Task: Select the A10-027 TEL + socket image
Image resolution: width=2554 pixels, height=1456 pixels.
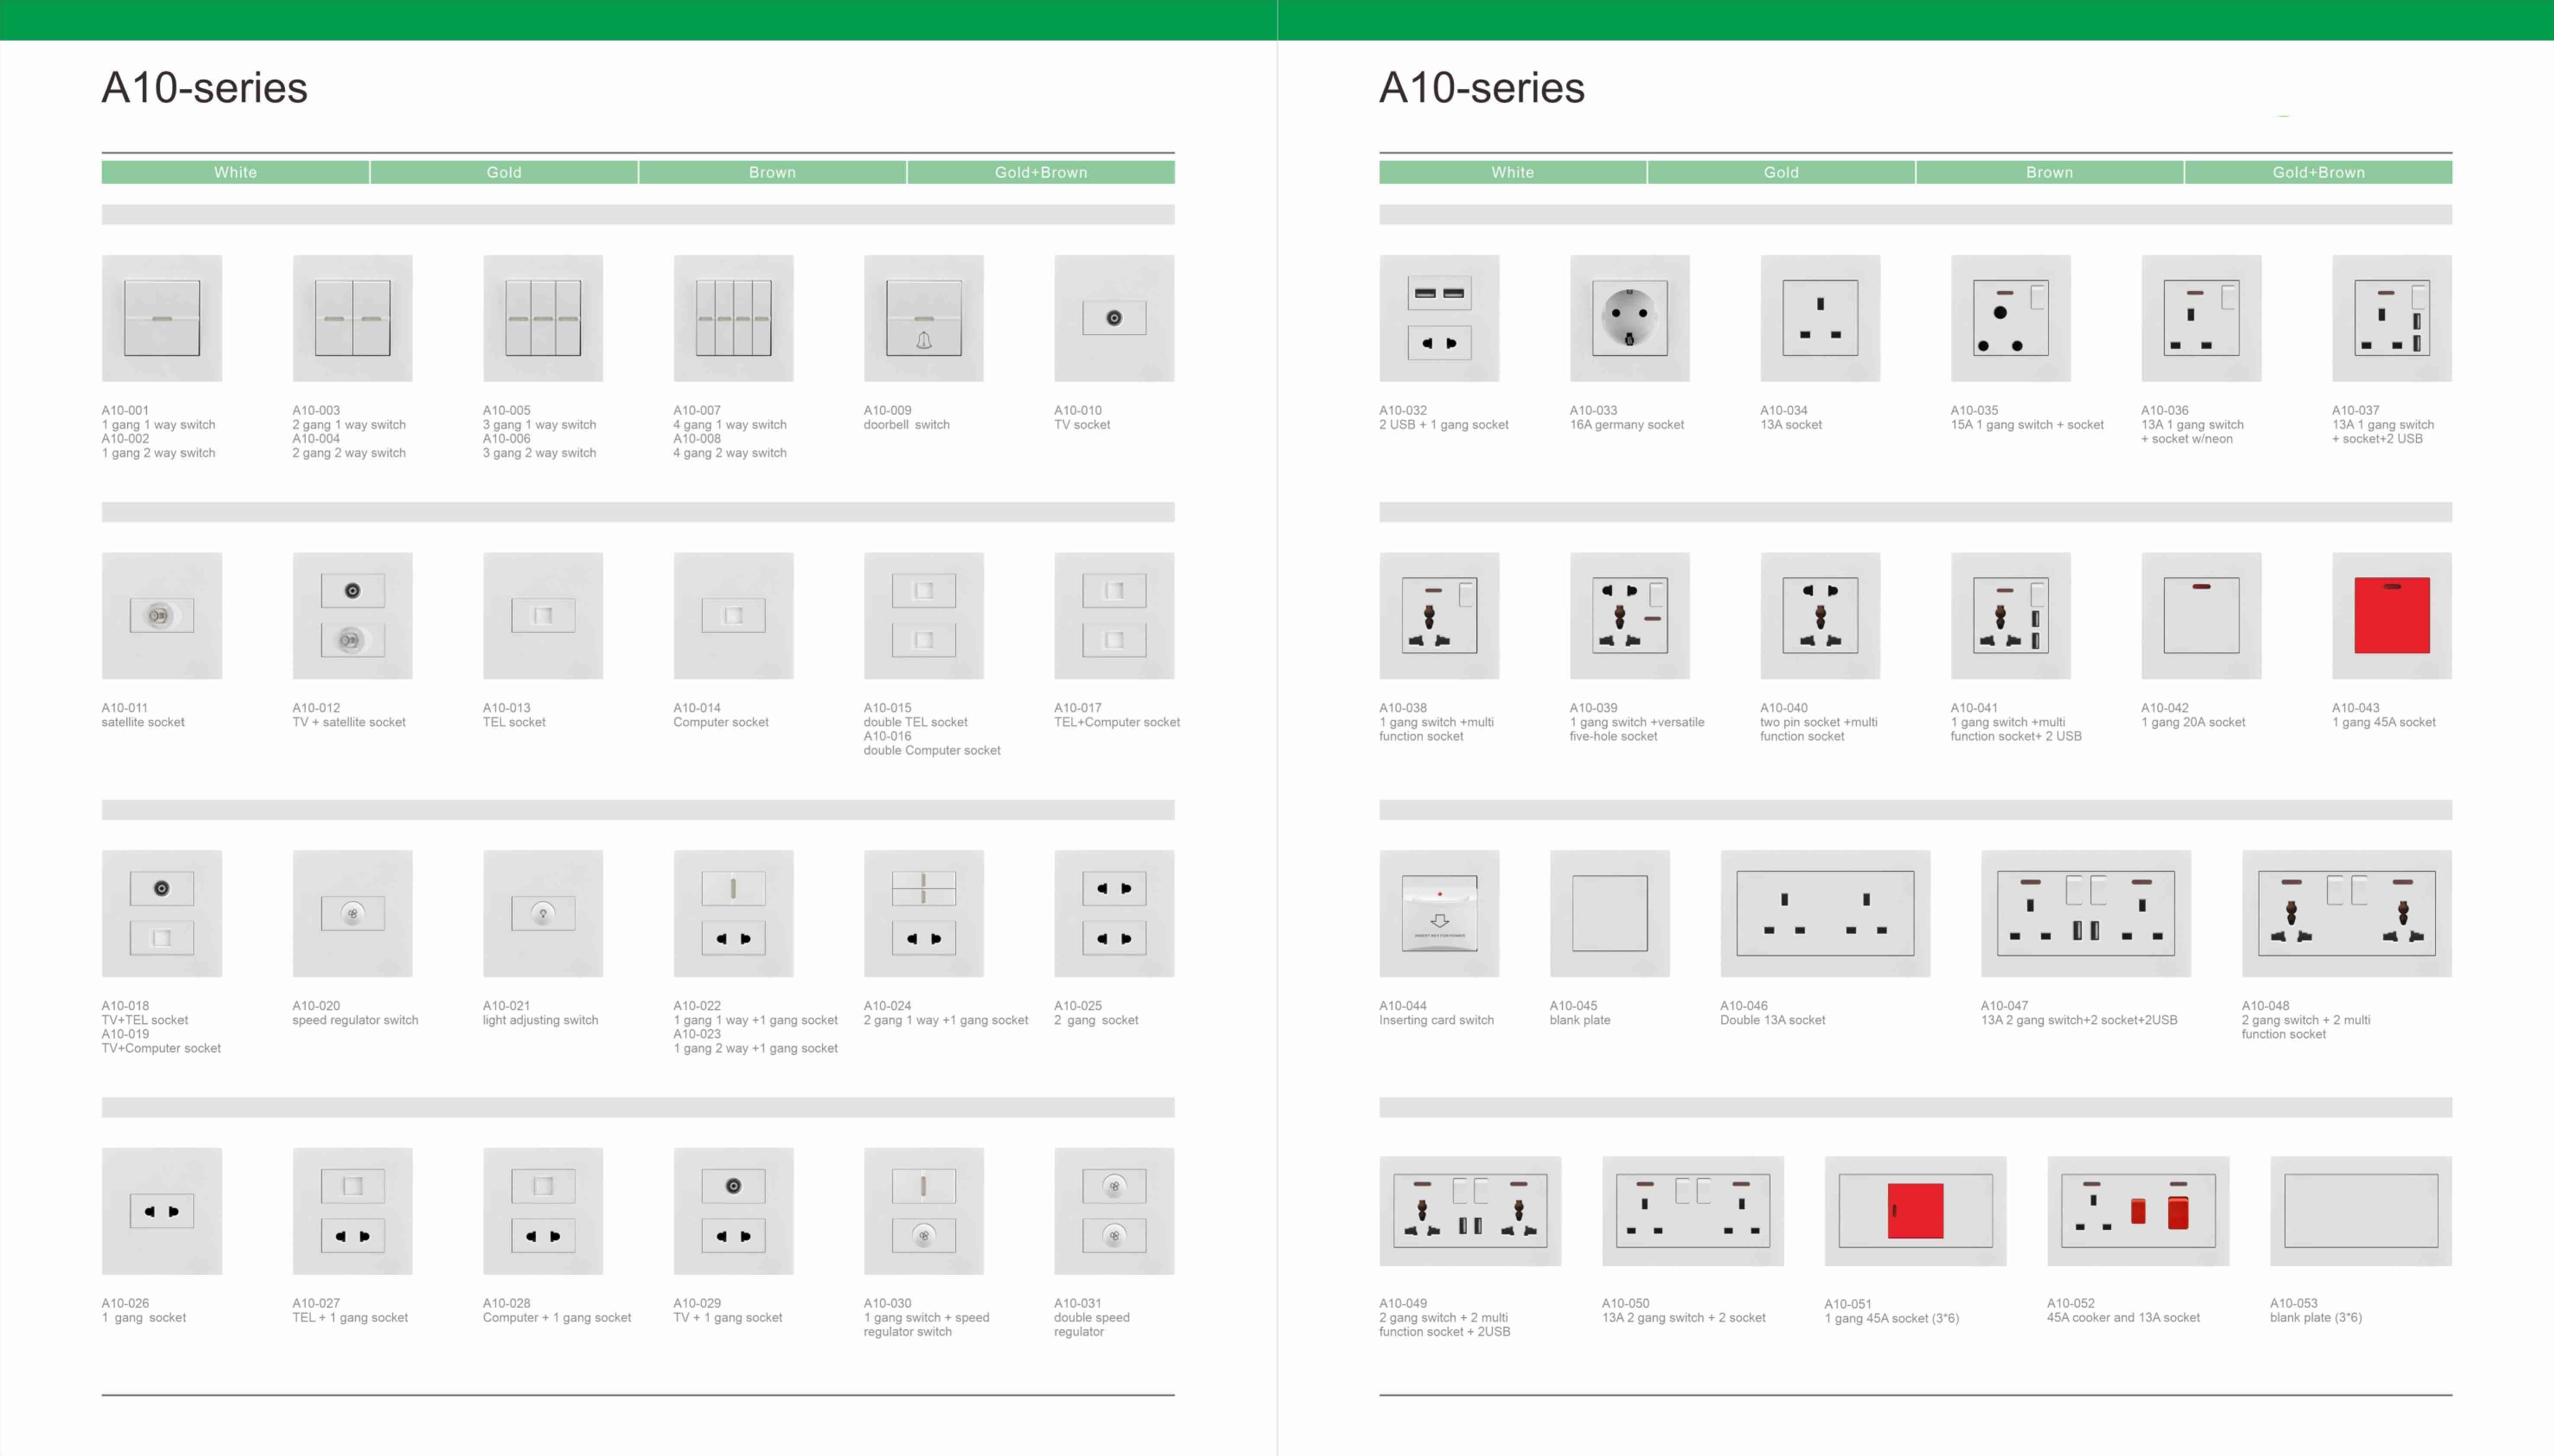Action: 352,1211
